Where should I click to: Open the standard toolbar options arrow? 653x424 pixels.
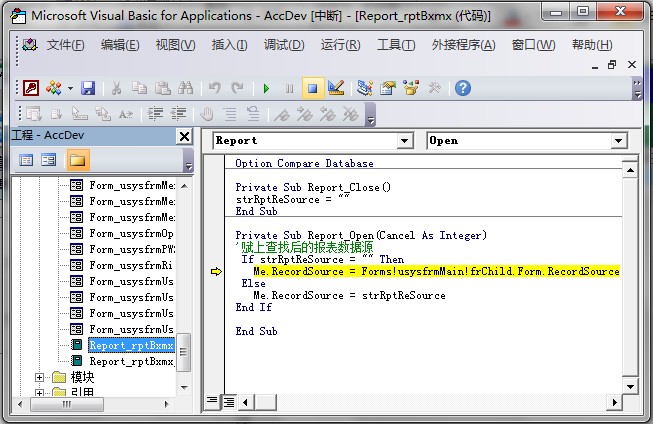[x=637, y=89]
